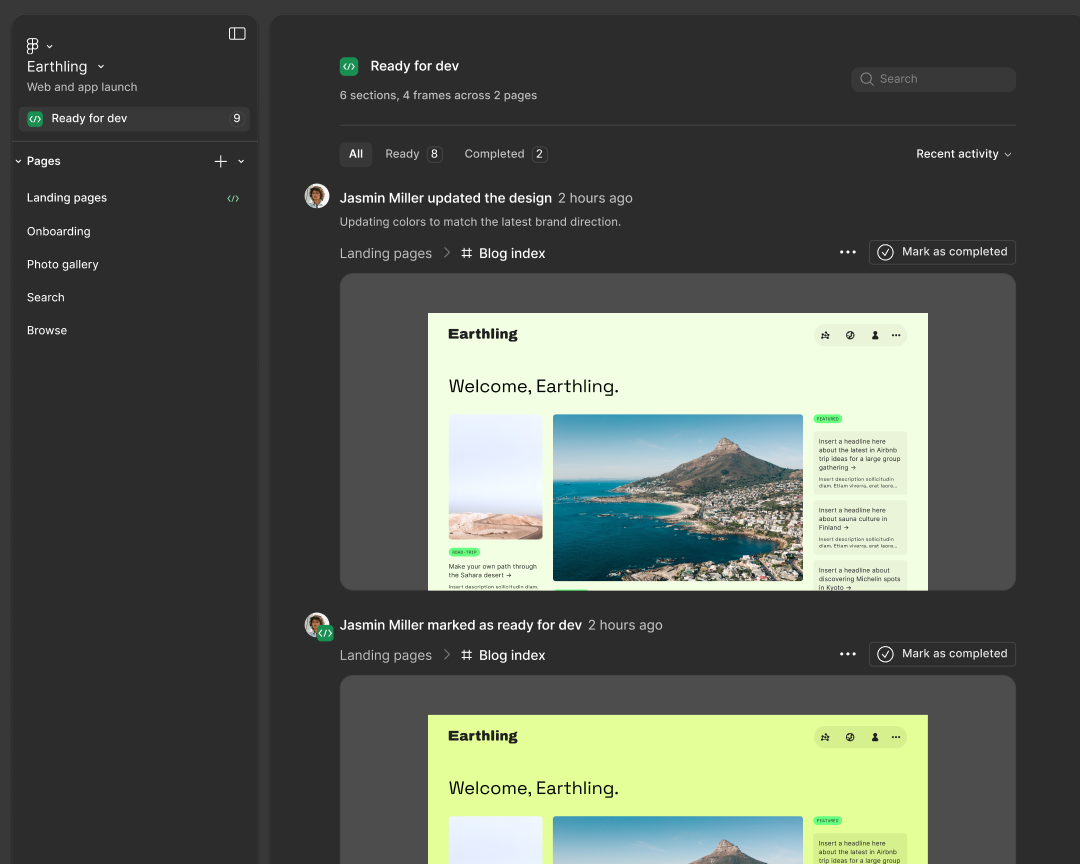Open the ellipsis menu beside first Mark as completed button
The image size is (1080, 864).
[x=847, y=252]
